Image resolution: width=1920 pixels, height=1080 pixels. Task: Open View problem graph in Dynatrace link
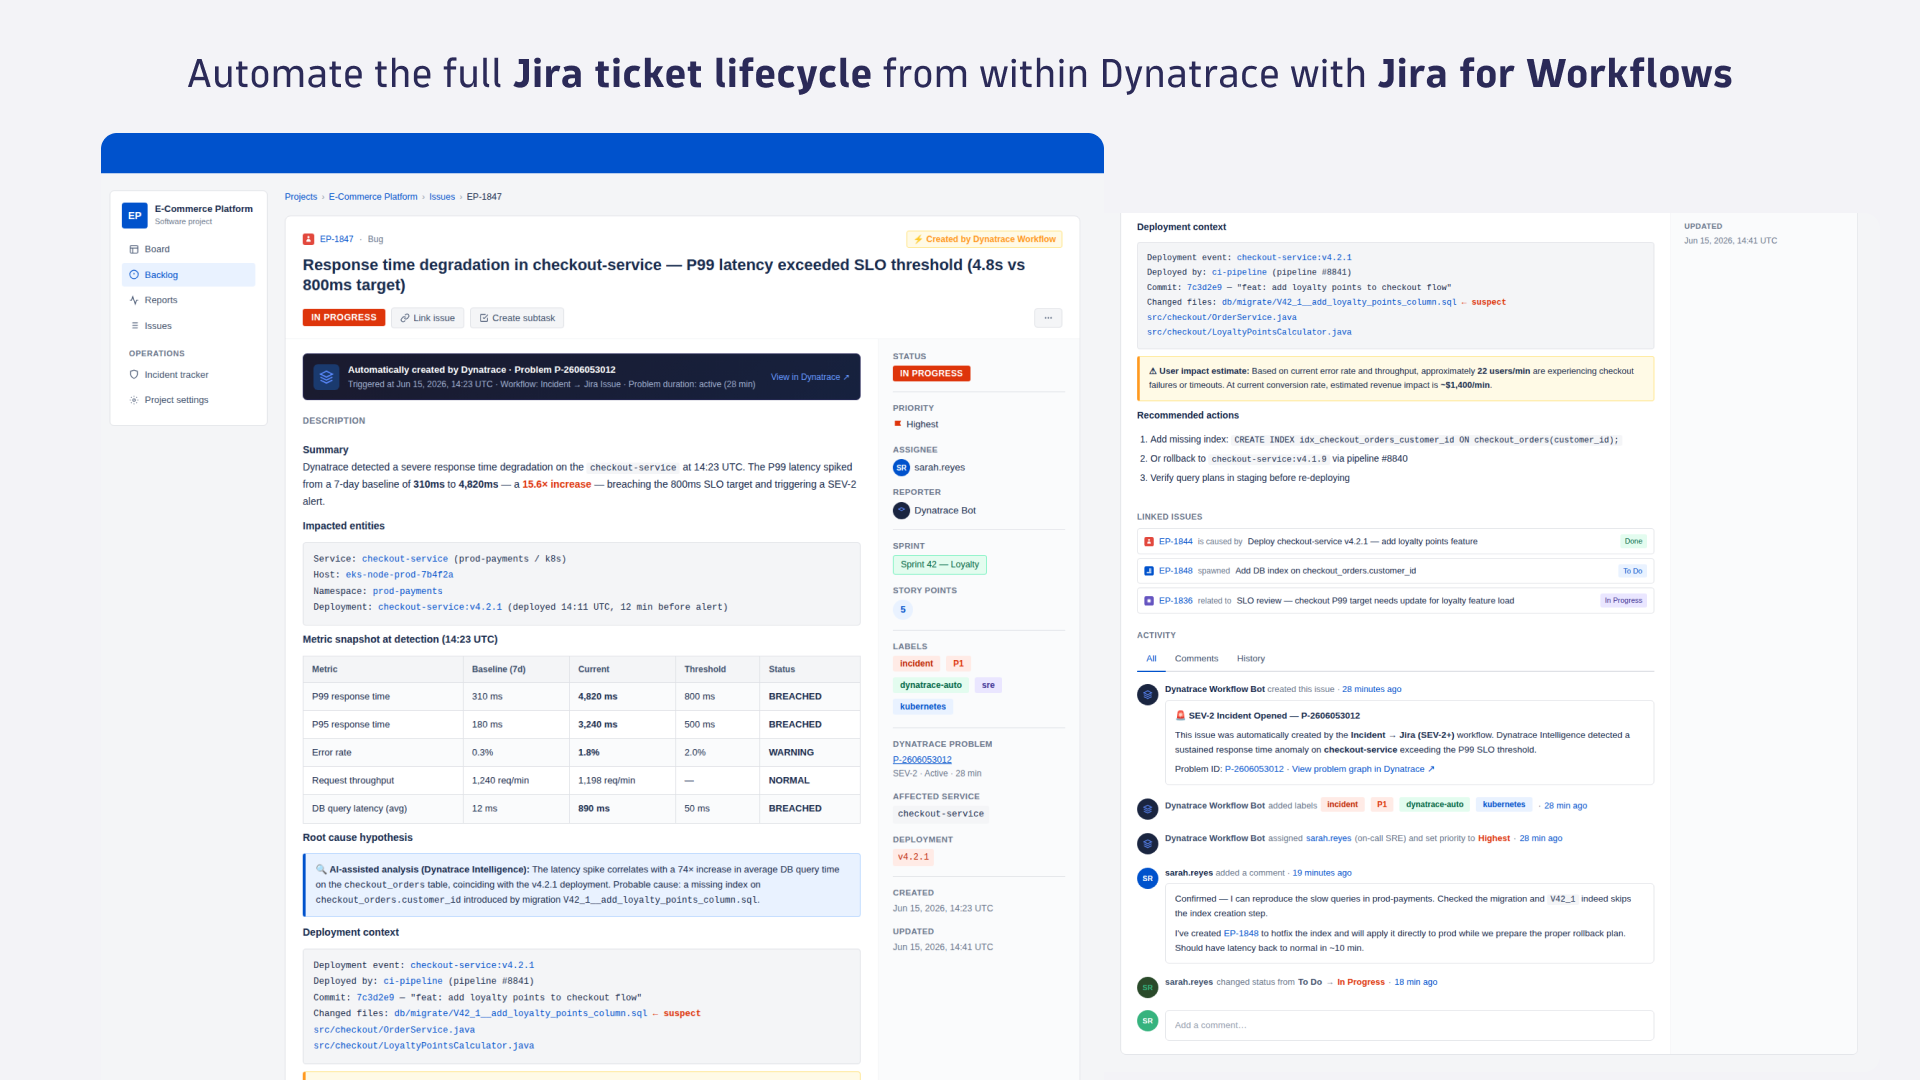(1363, 769)
